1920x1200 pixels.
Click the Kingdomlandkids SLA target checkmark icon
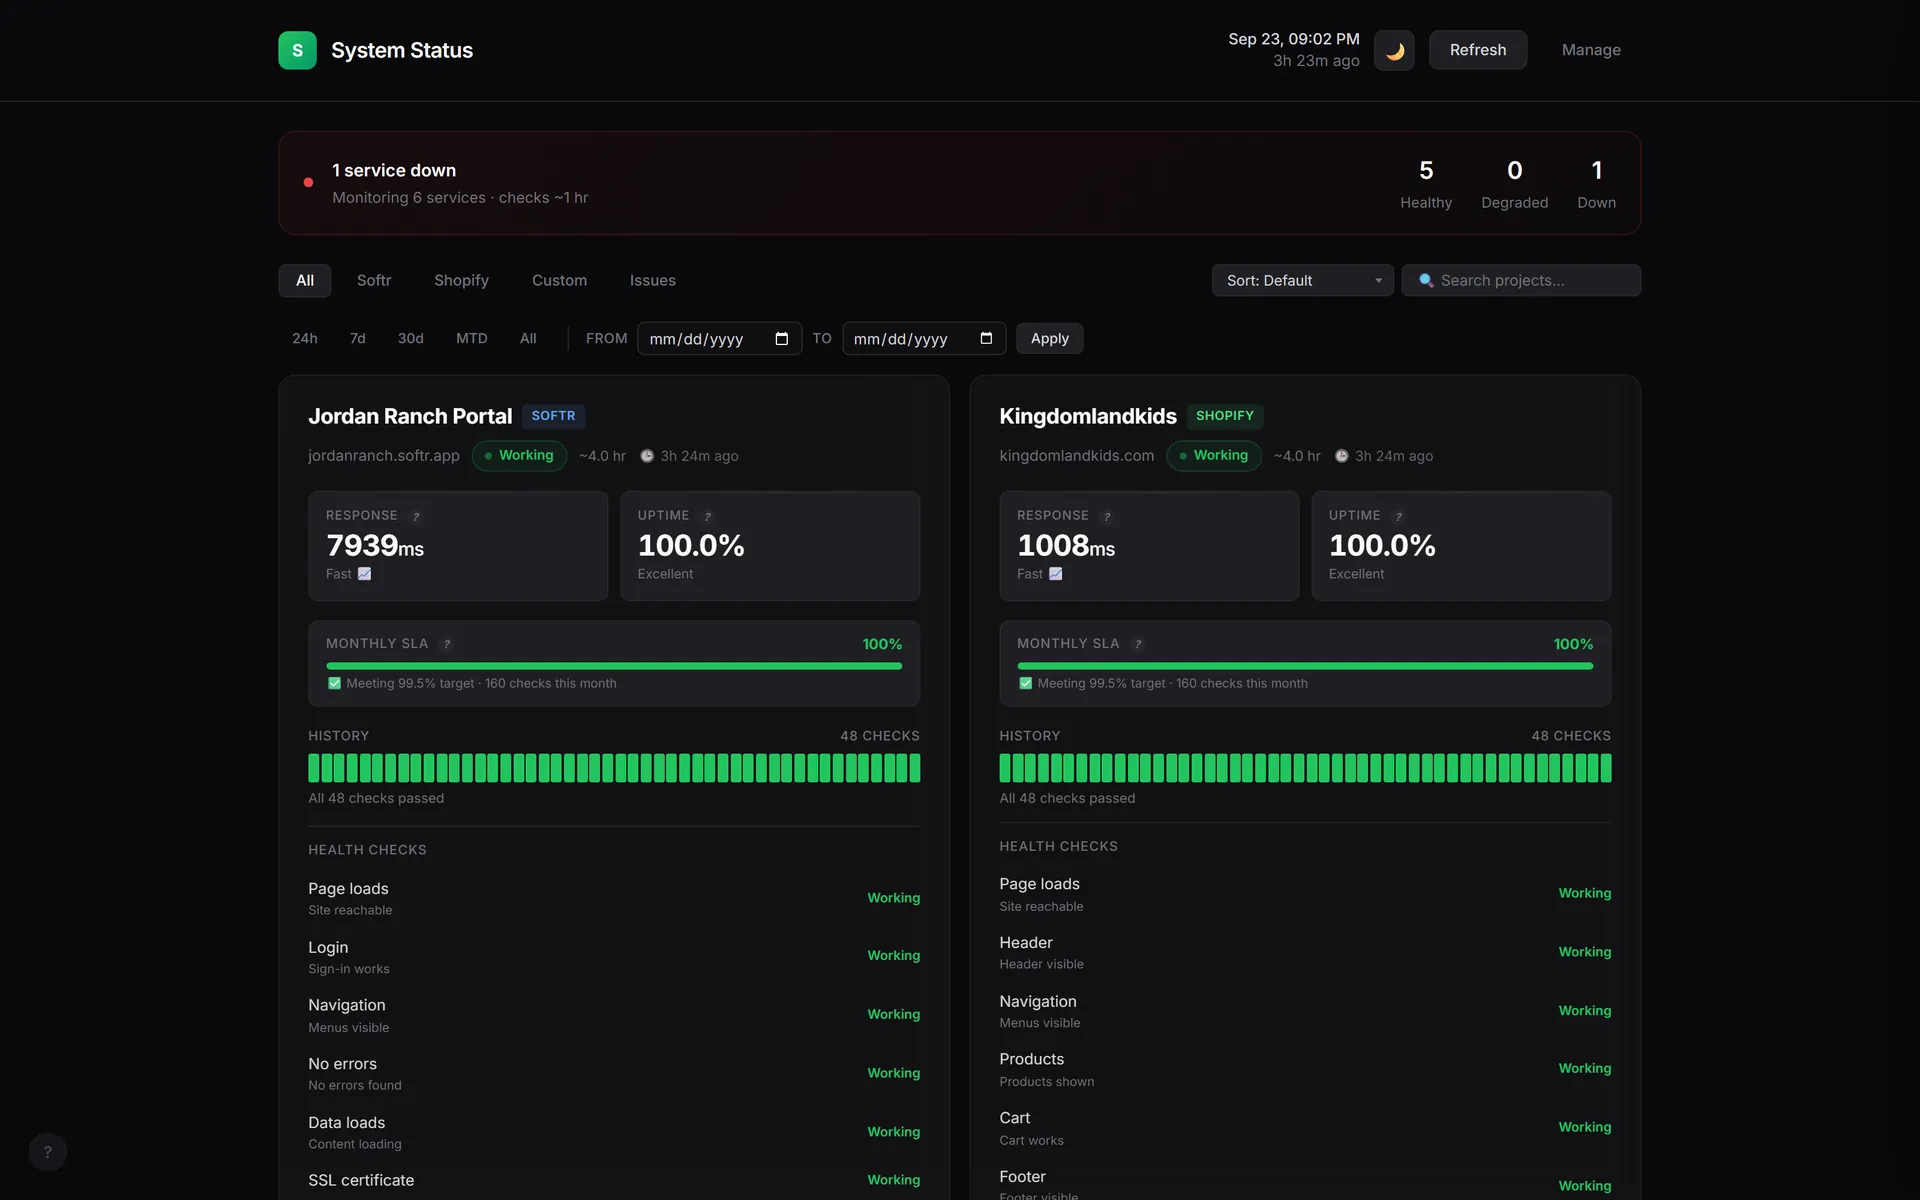[1025, 684]
